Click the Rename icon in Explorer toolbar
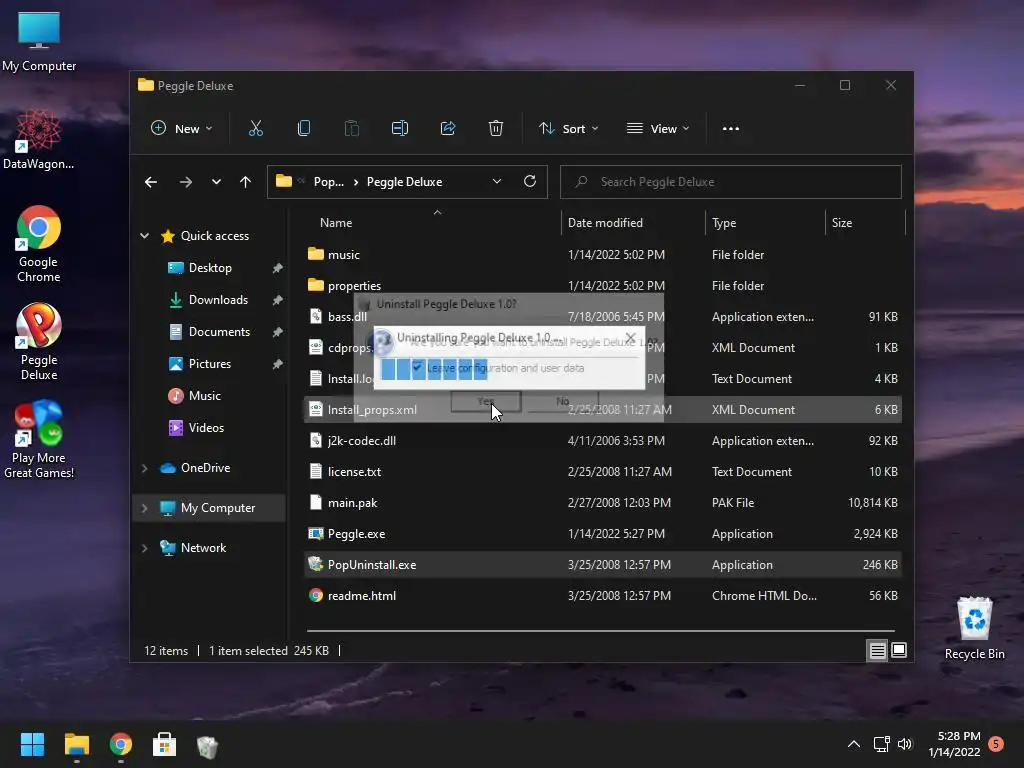 pyautogui.click(x=400, y=129)
